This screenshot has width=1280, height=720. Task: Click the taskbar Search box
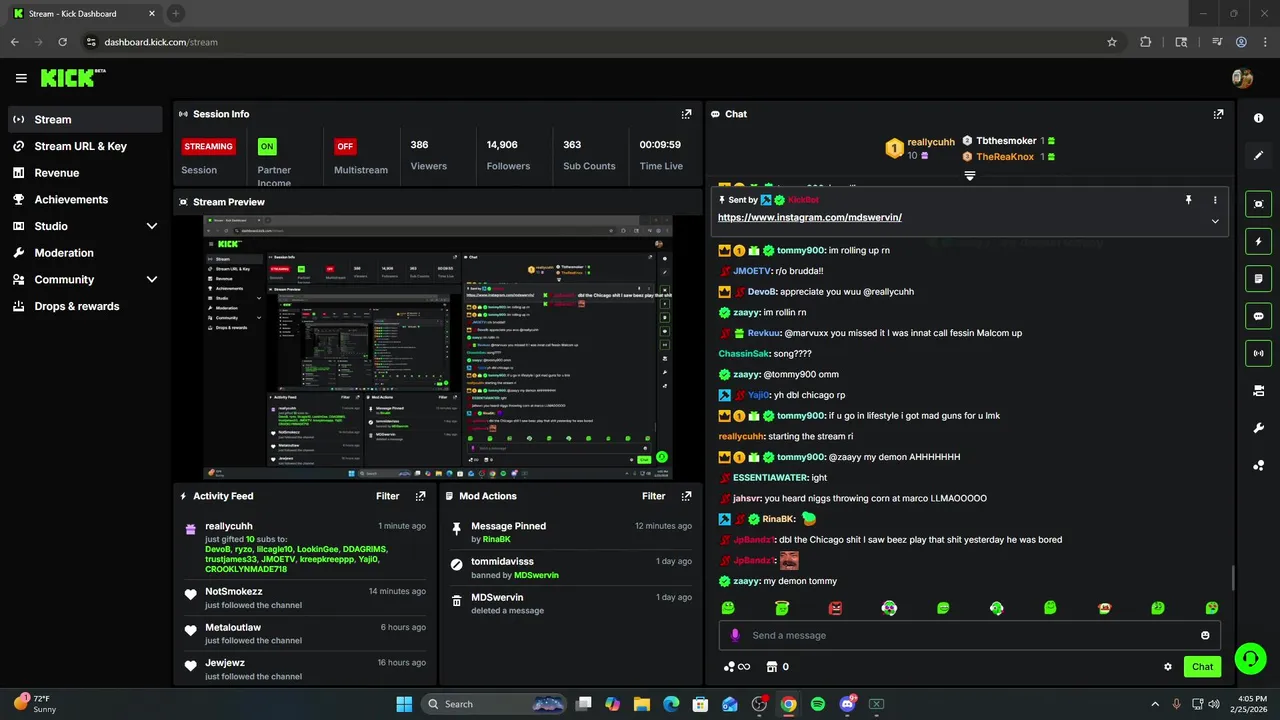495,704
